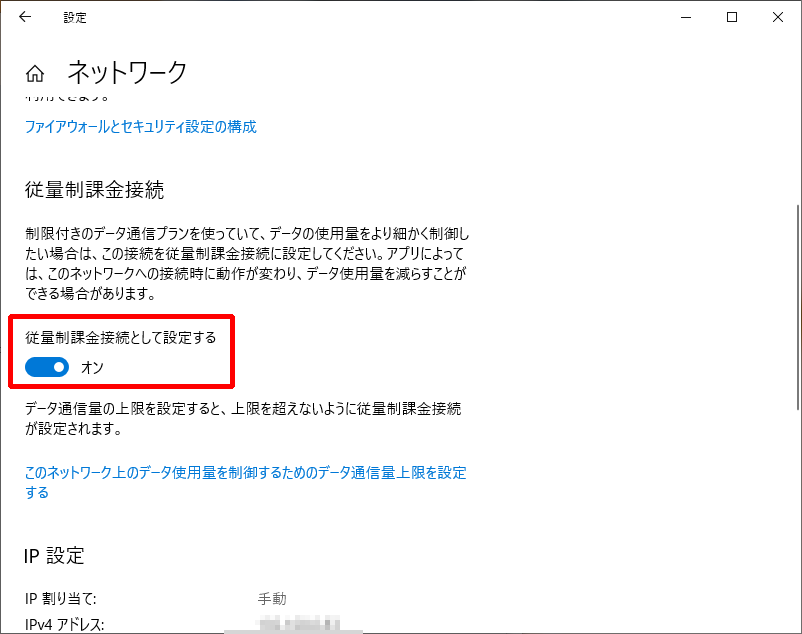Click the IPv4 アドレス: label
The height and width of the screenshot is (634, 802).
pyautogui.click(x=64, y=625)
